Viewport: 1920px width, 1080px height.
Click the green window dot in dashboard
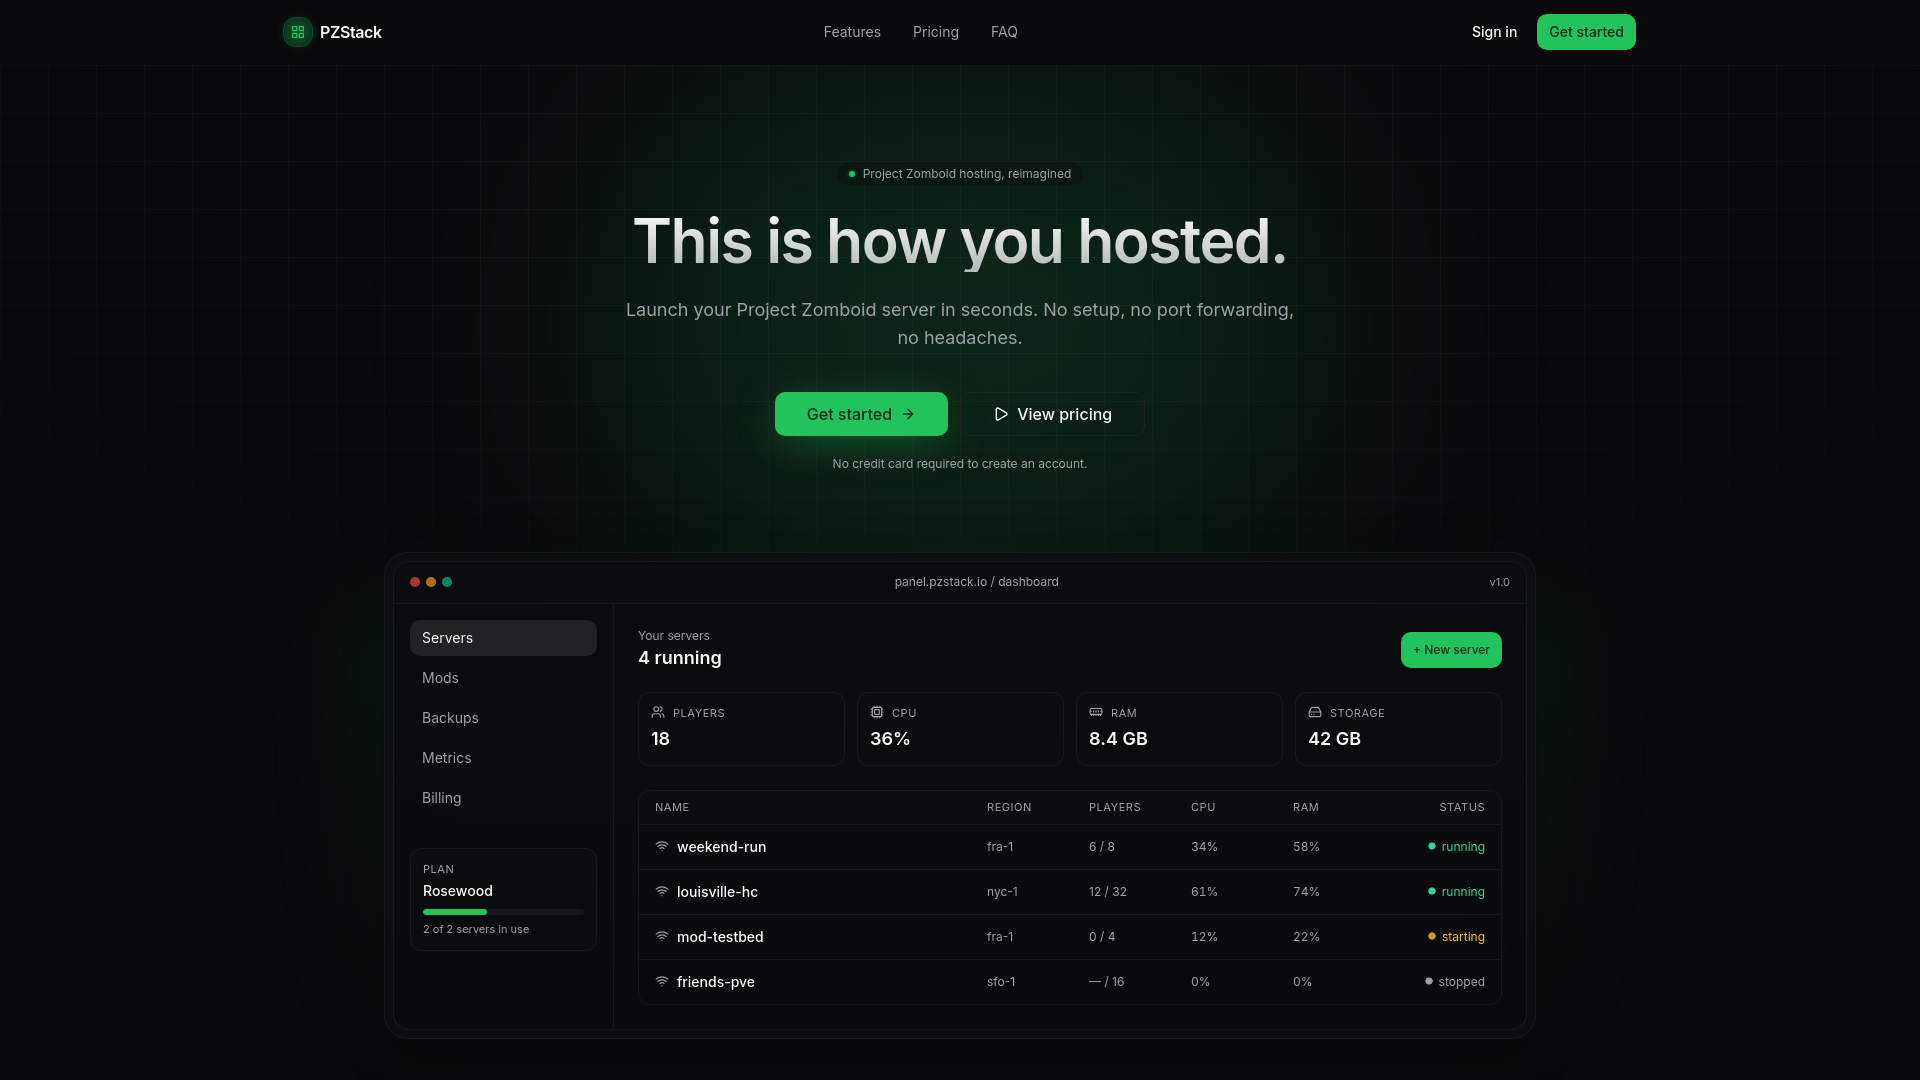[447, 582]
